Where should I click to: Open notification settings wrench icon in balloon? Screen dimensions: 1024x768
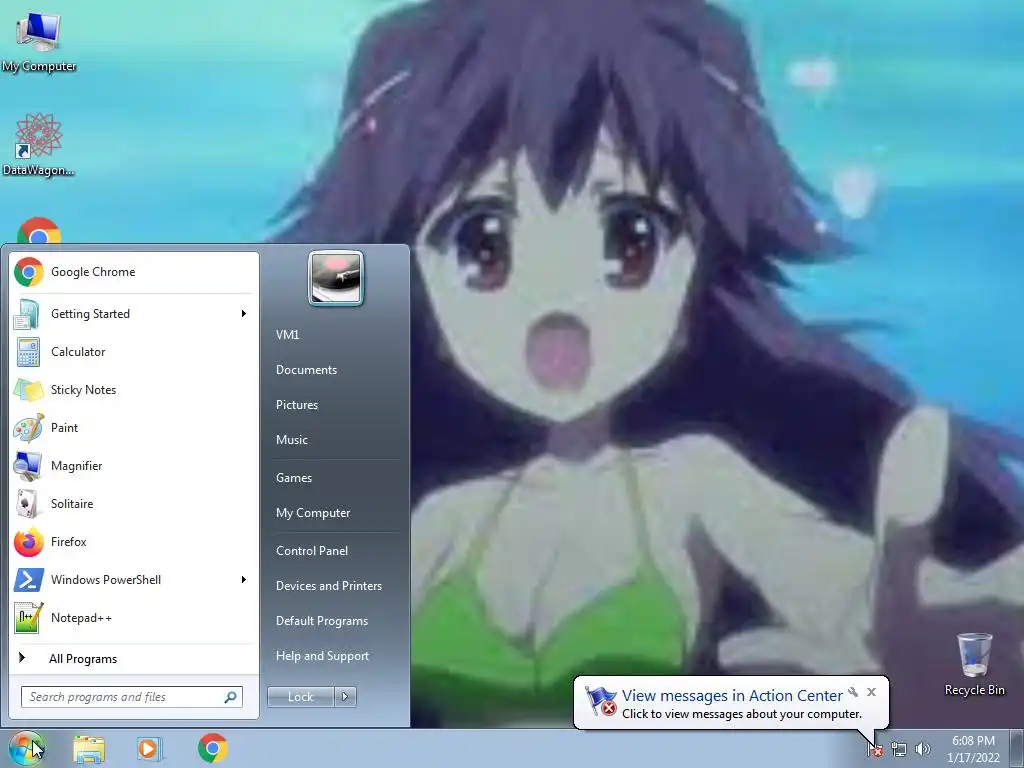853,692
